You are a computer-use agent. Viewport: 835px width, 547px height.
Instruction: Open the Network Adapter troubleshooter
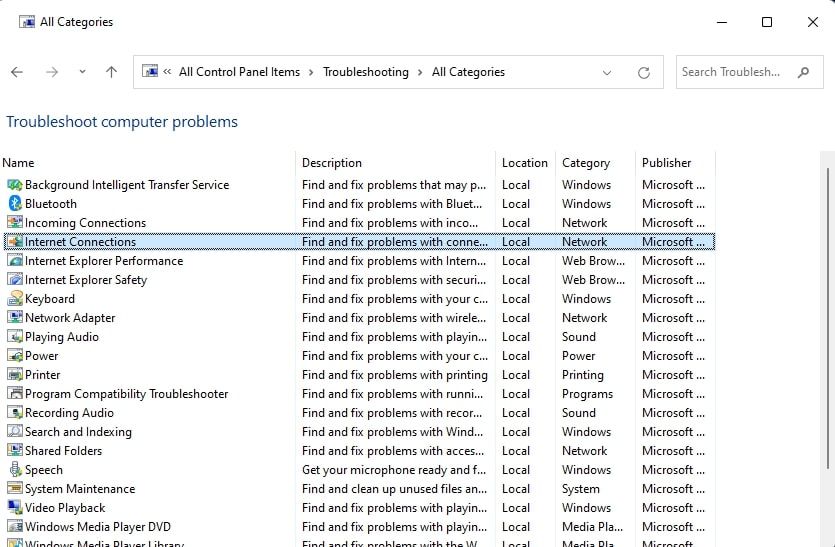point(70,317)
